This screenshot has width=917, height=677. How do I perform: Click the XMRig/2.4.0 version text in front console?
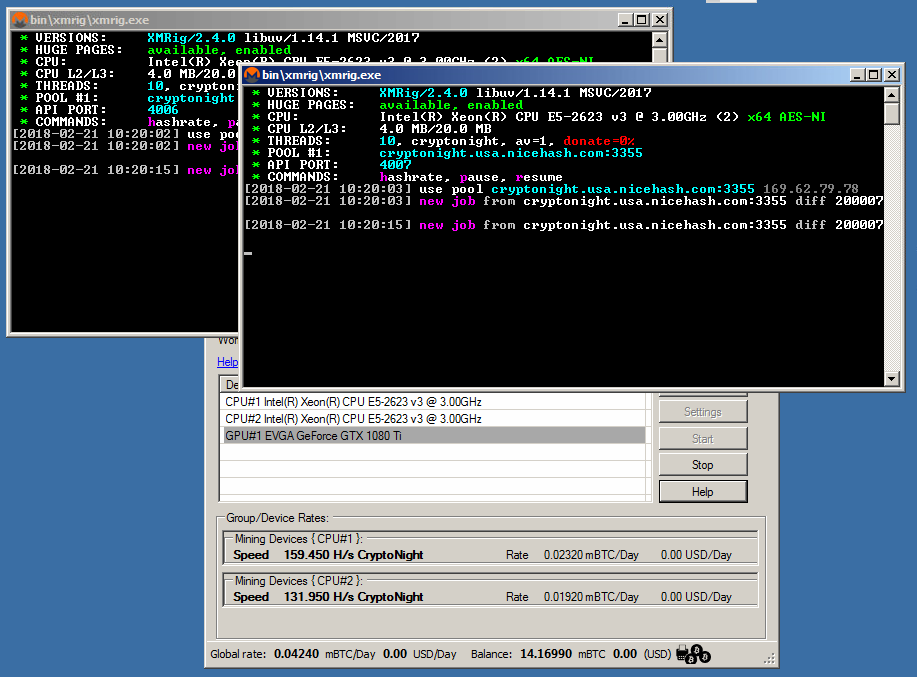(x=423, y=93)
